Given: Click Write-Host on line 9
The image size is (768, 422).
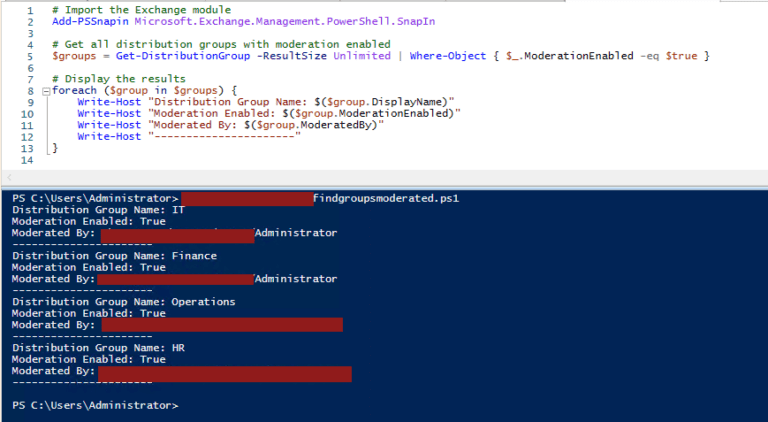Looking at the screenshot, I should 109,102.
